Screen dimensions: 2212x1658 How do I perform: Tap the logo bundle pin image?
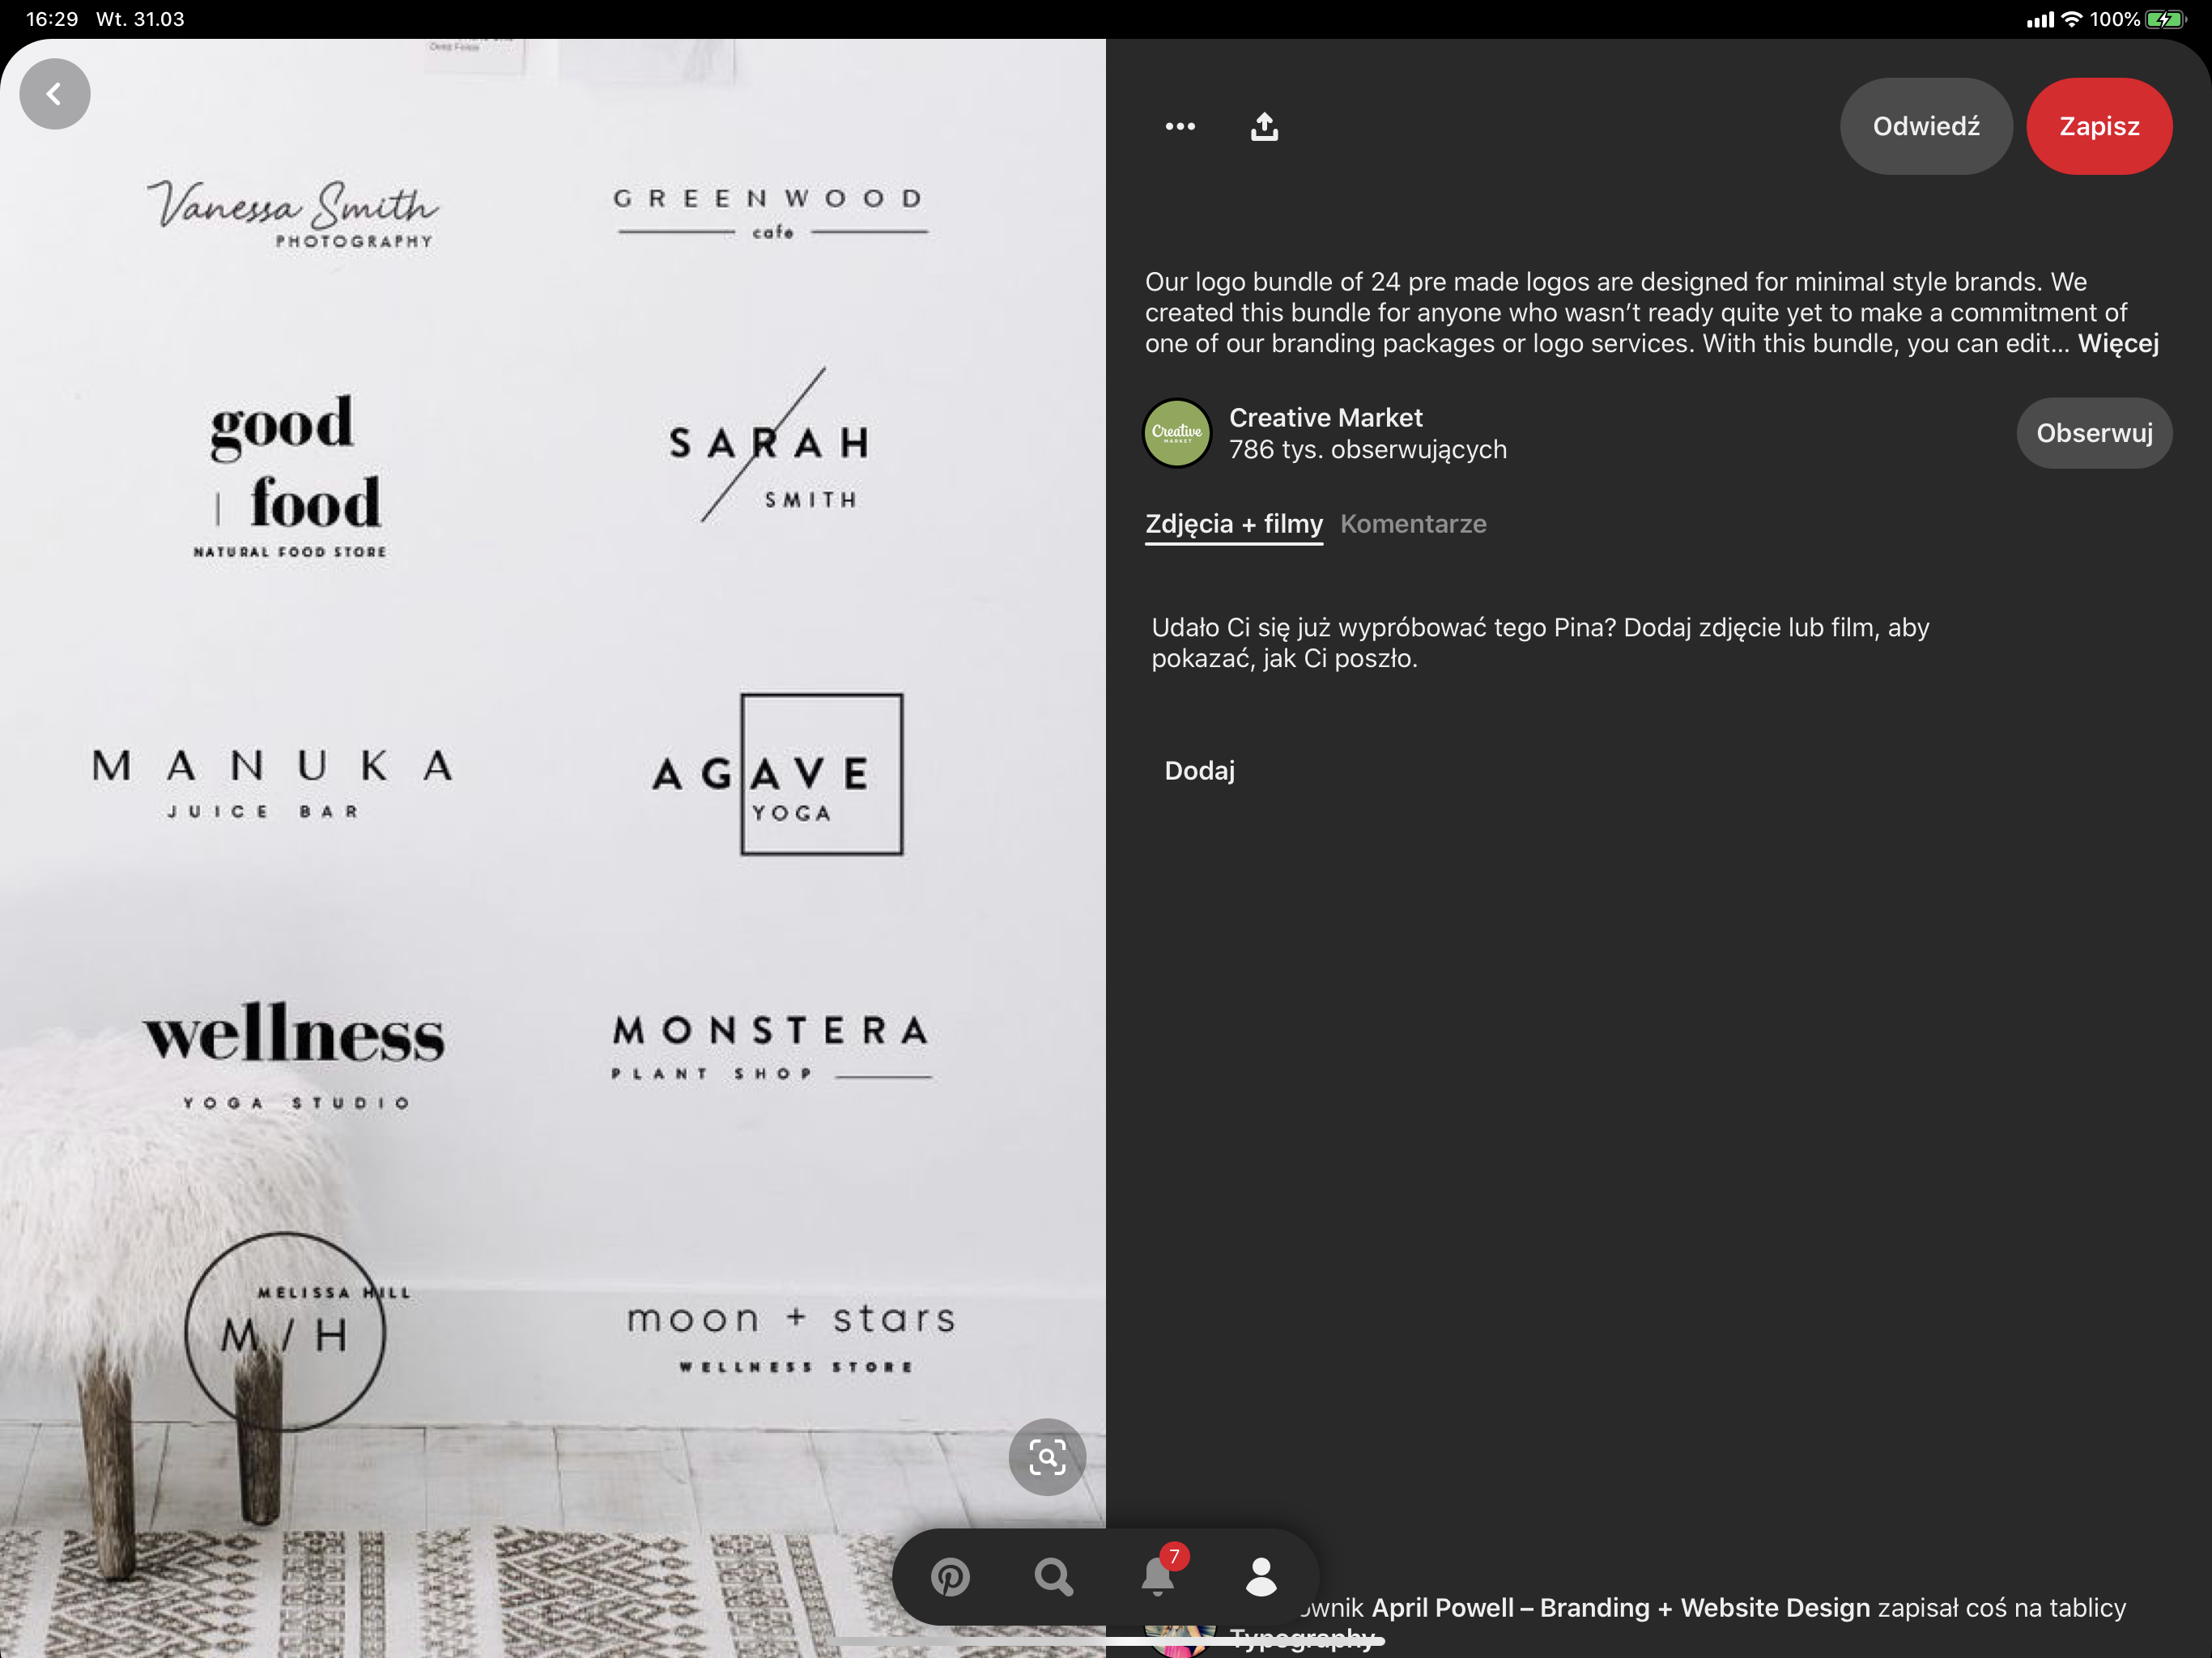tap(553, 848)
